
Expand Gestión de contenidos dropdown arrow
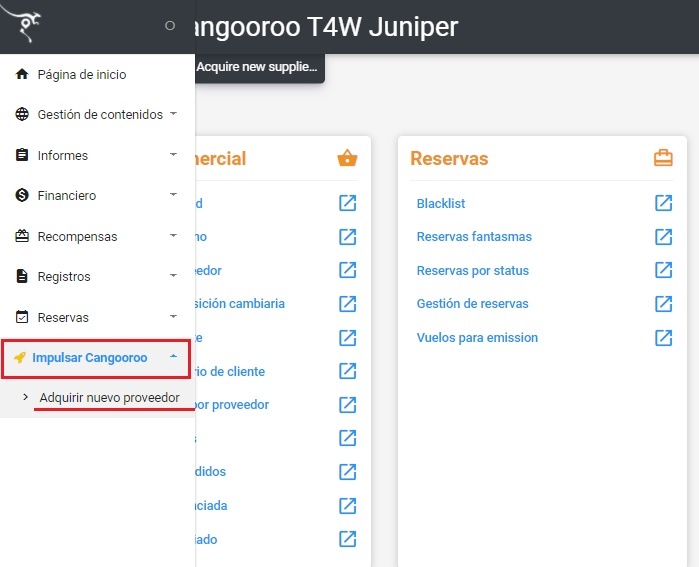173,114
